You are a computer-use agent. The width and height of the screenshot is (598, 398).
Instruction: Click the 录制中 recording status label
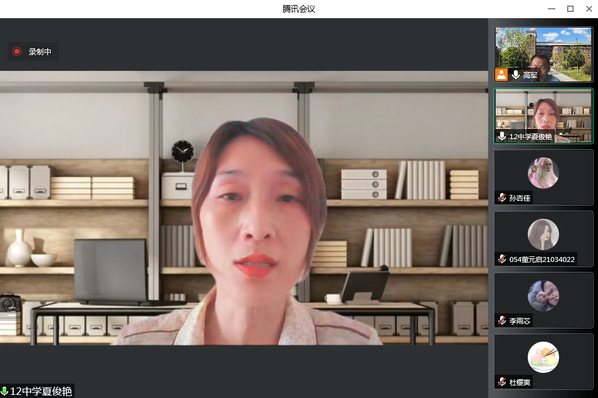[x=40, y=52]
